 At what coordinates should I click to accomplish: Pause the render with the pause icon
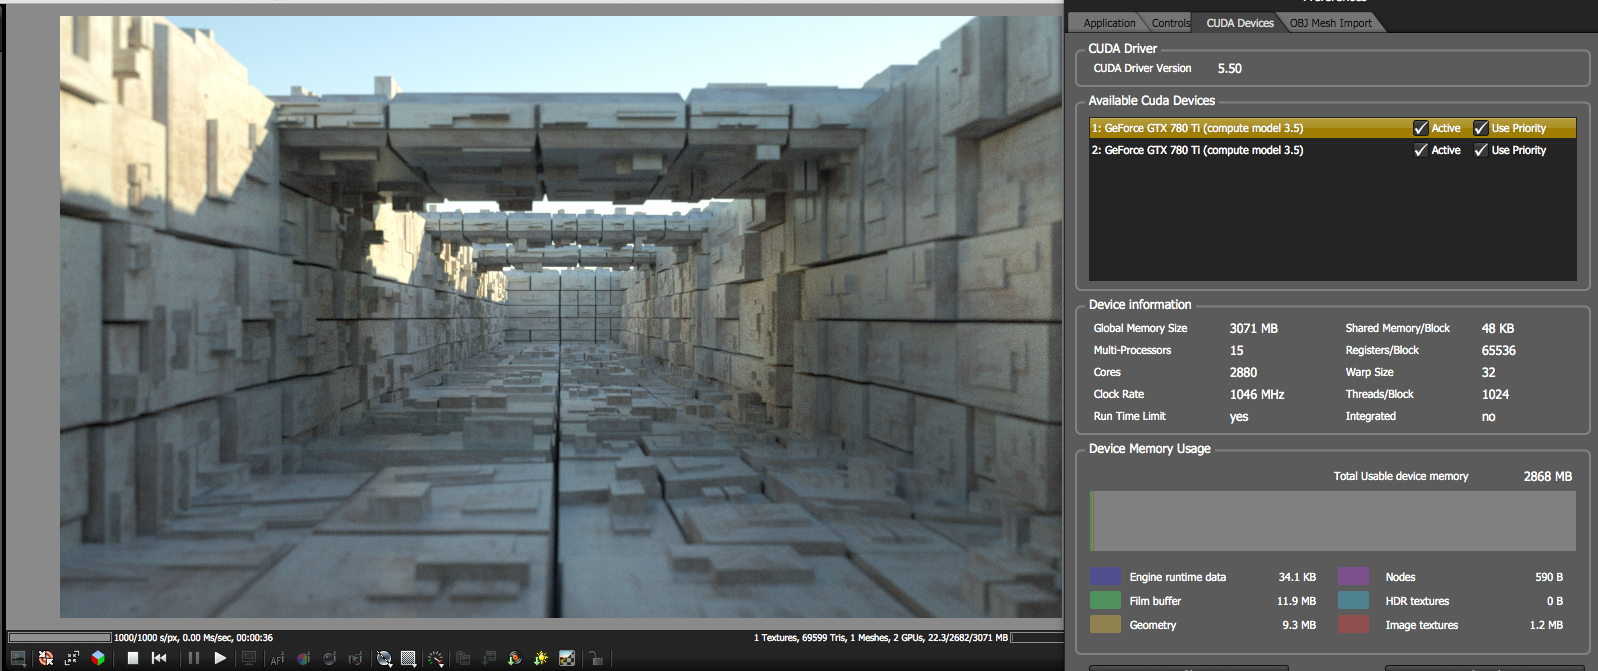click(193, 658)
